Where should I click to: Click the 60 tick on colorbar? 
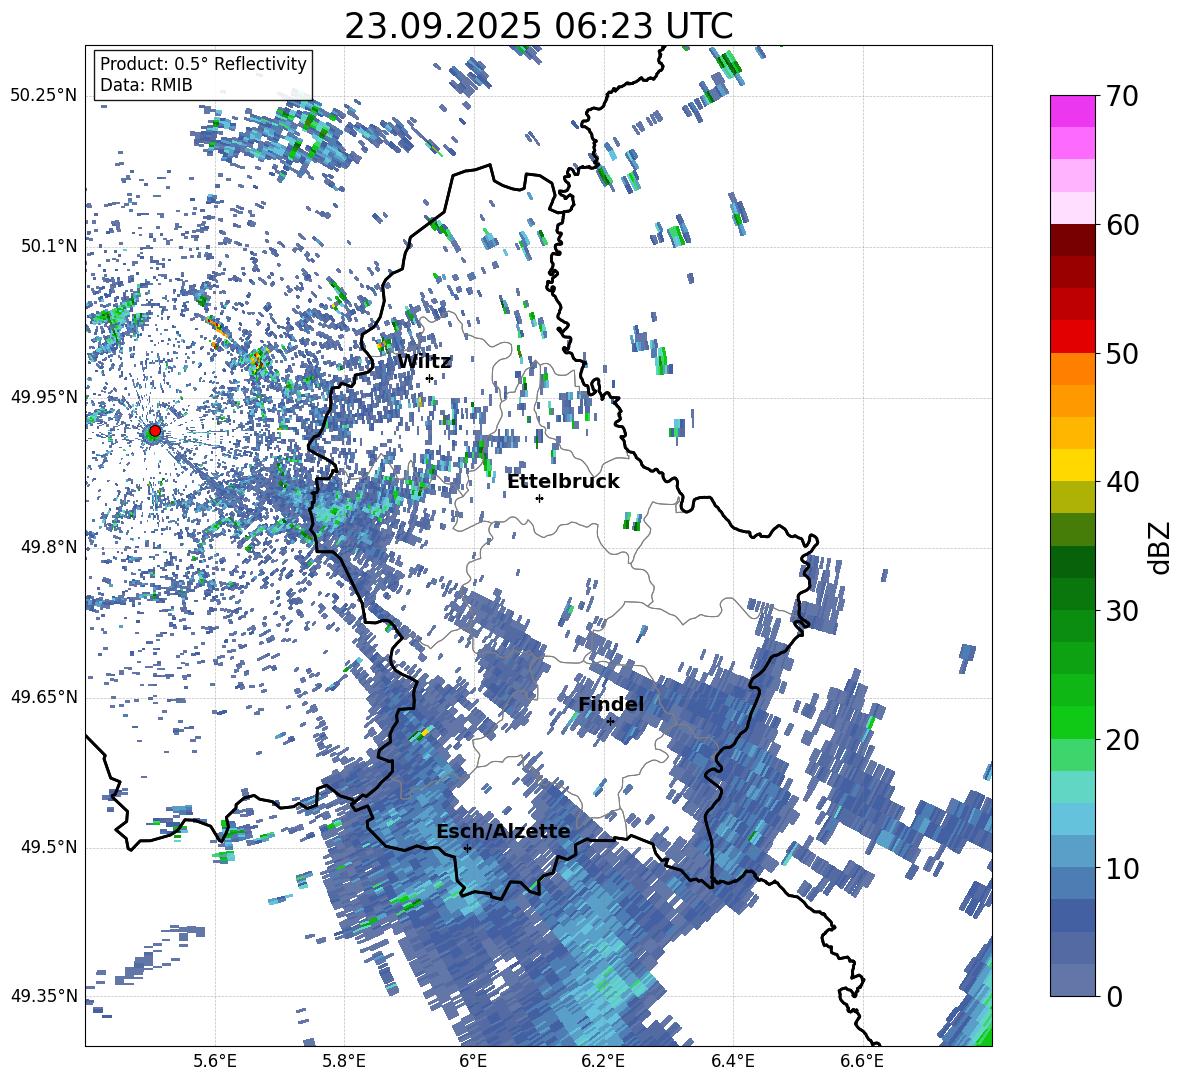(1122, 225)
